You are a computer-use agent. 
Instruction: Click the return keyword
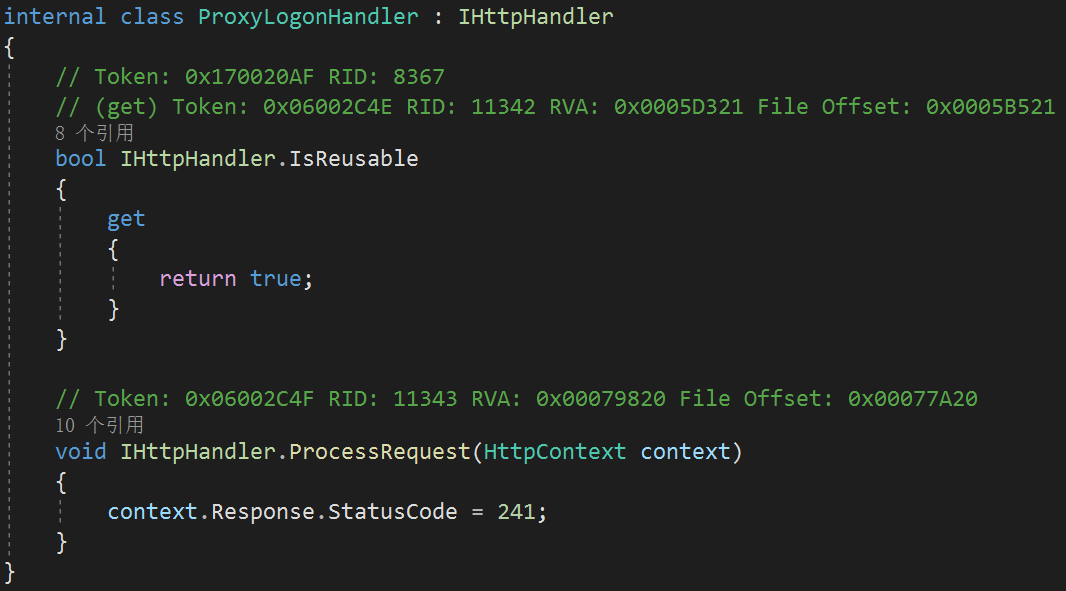coord(198,279)
